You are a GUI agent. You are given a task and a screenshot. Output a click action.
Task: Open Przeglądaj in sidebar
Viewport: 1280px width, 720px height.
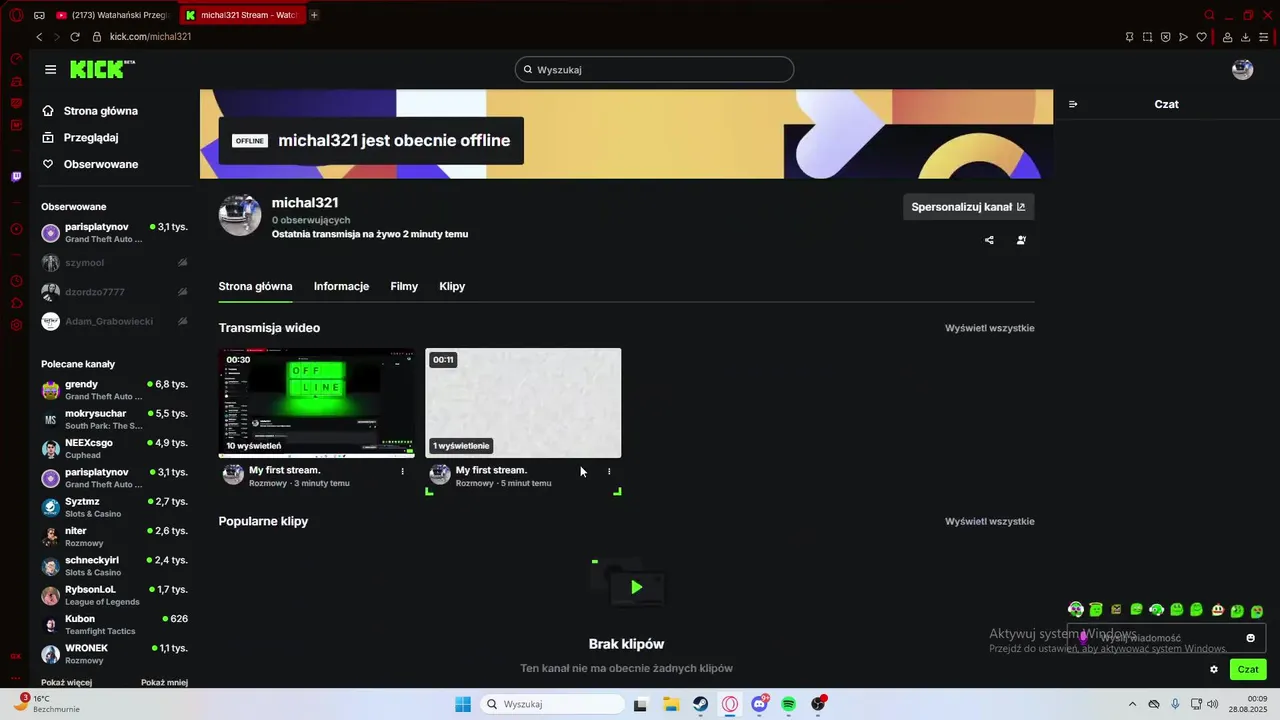pyautogui.click(x=81, y=138)
